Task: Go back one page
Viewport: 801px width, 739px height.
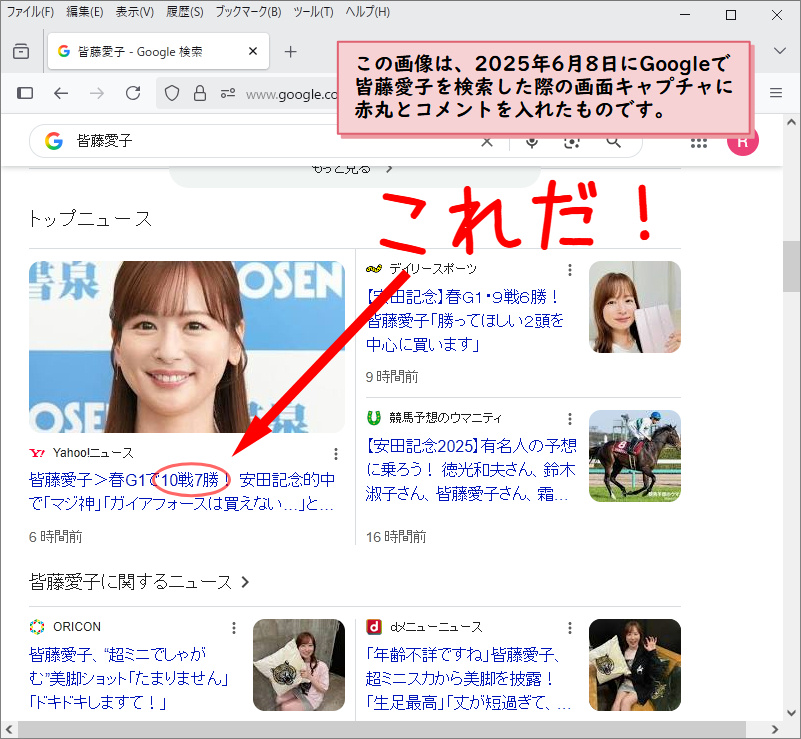Action: [61, 93]
